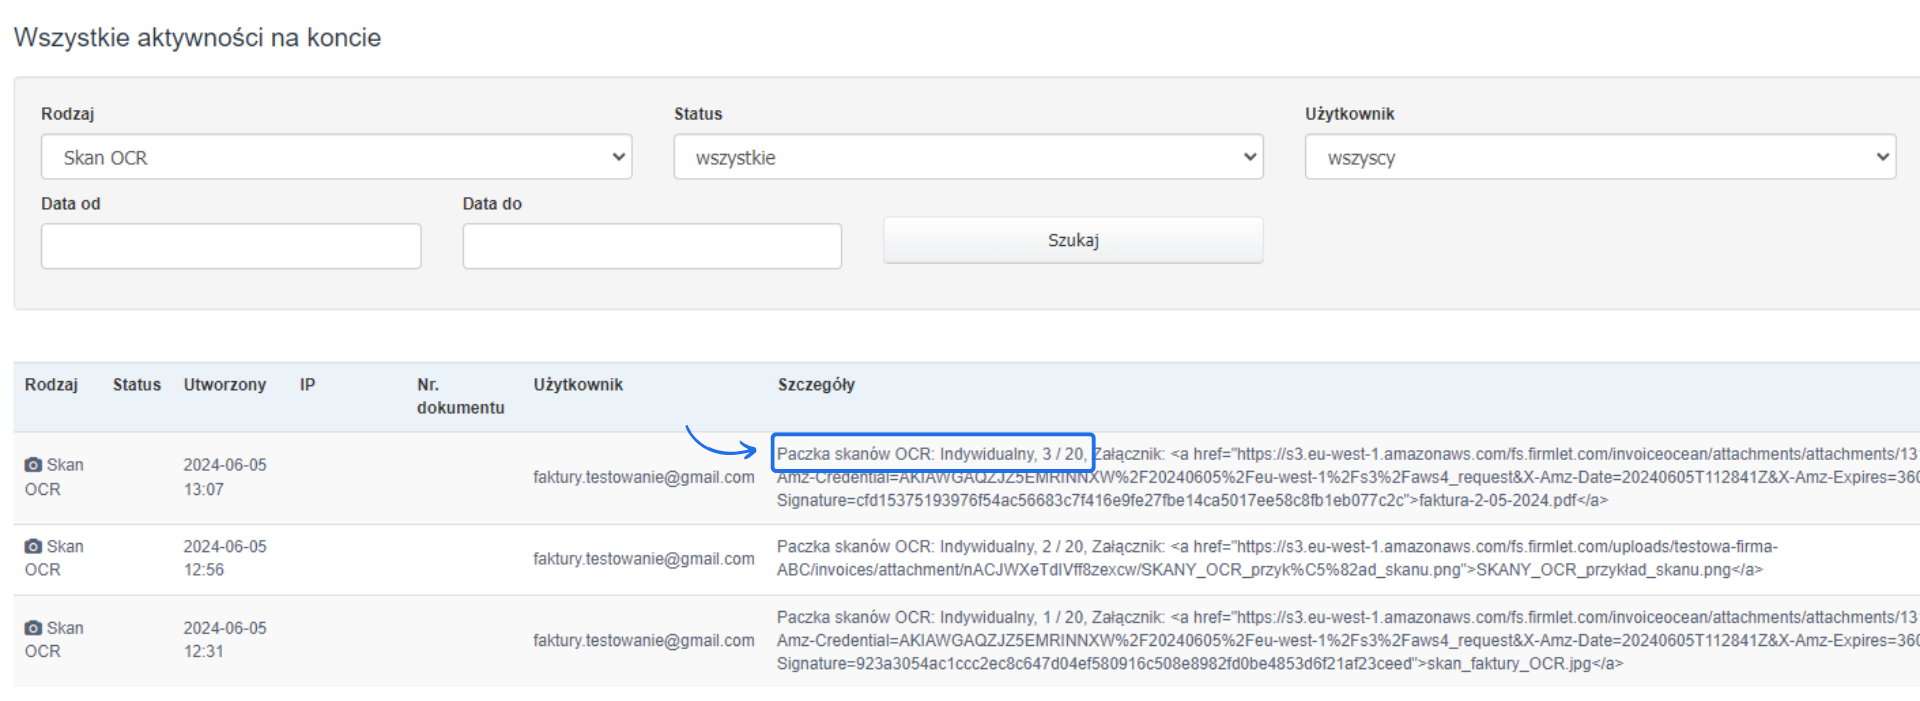Click the Rodzaj column header

pyautogui.click(x=51, y=385)
